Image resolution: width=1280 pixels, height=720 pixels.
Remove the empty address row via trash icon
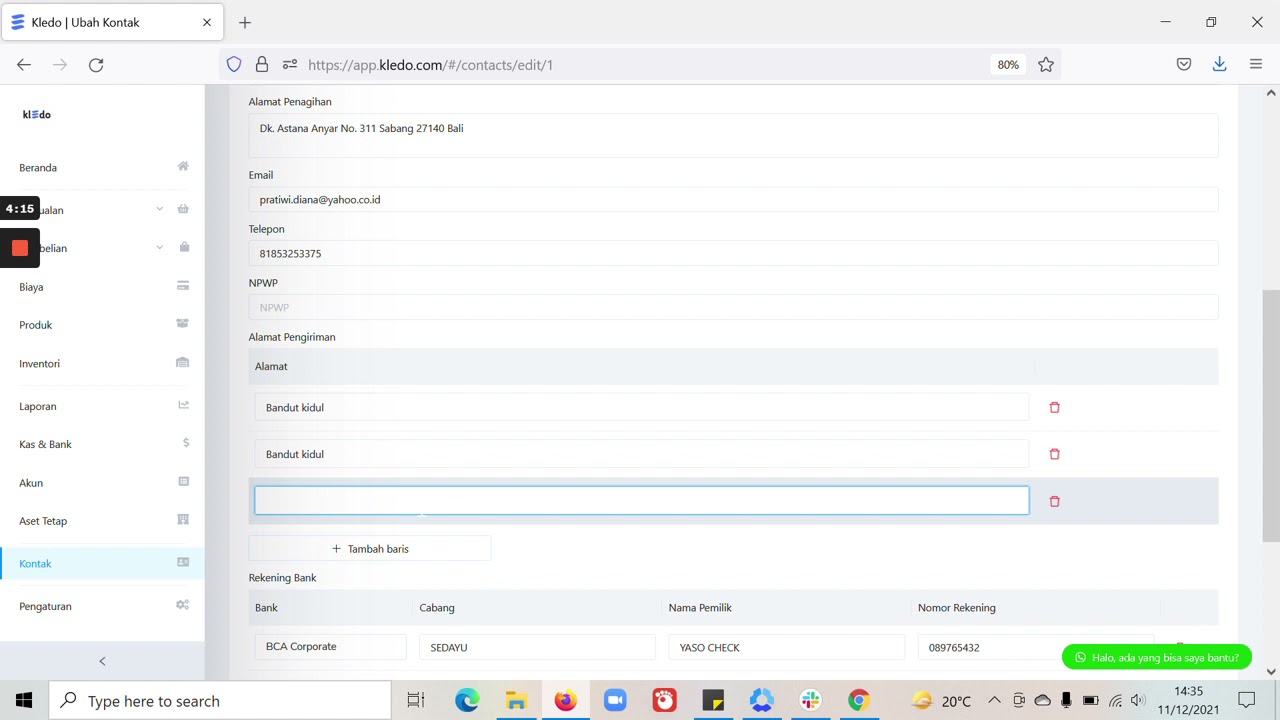1054,501
